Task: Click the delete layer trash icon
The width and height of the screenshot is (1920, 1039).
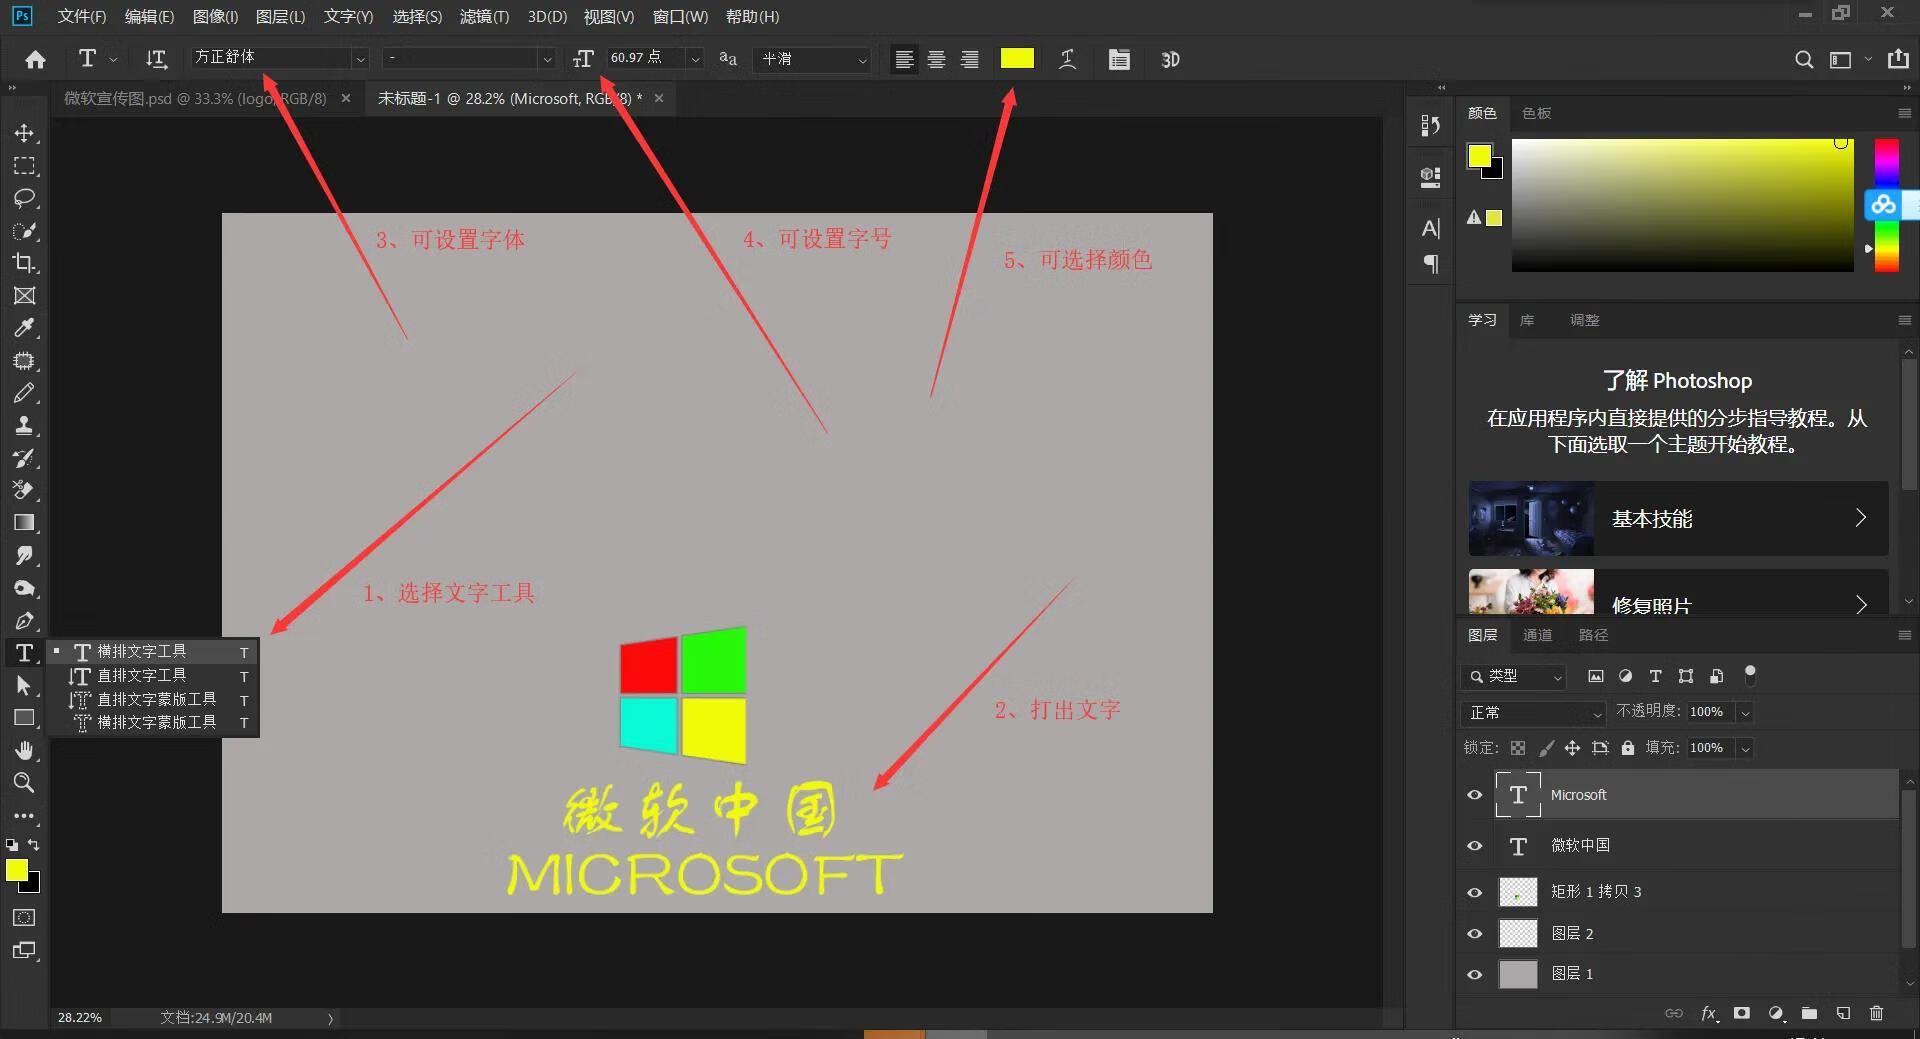Action: pyautogui.click(x=1876, y=1013)
